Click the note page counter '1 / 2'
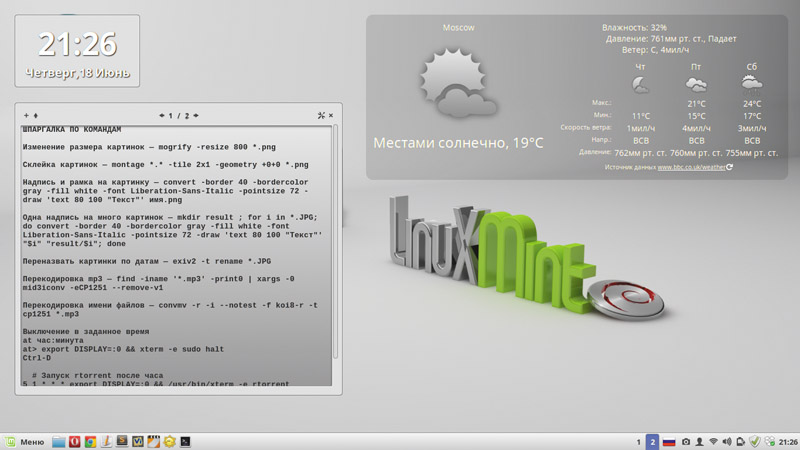 point(179,116)
